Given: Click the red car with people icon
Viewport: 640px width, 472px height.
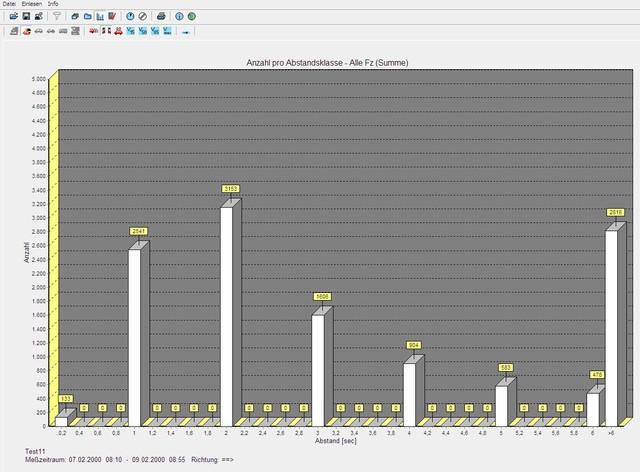Looking at the screenshot, I should point(118,31).
